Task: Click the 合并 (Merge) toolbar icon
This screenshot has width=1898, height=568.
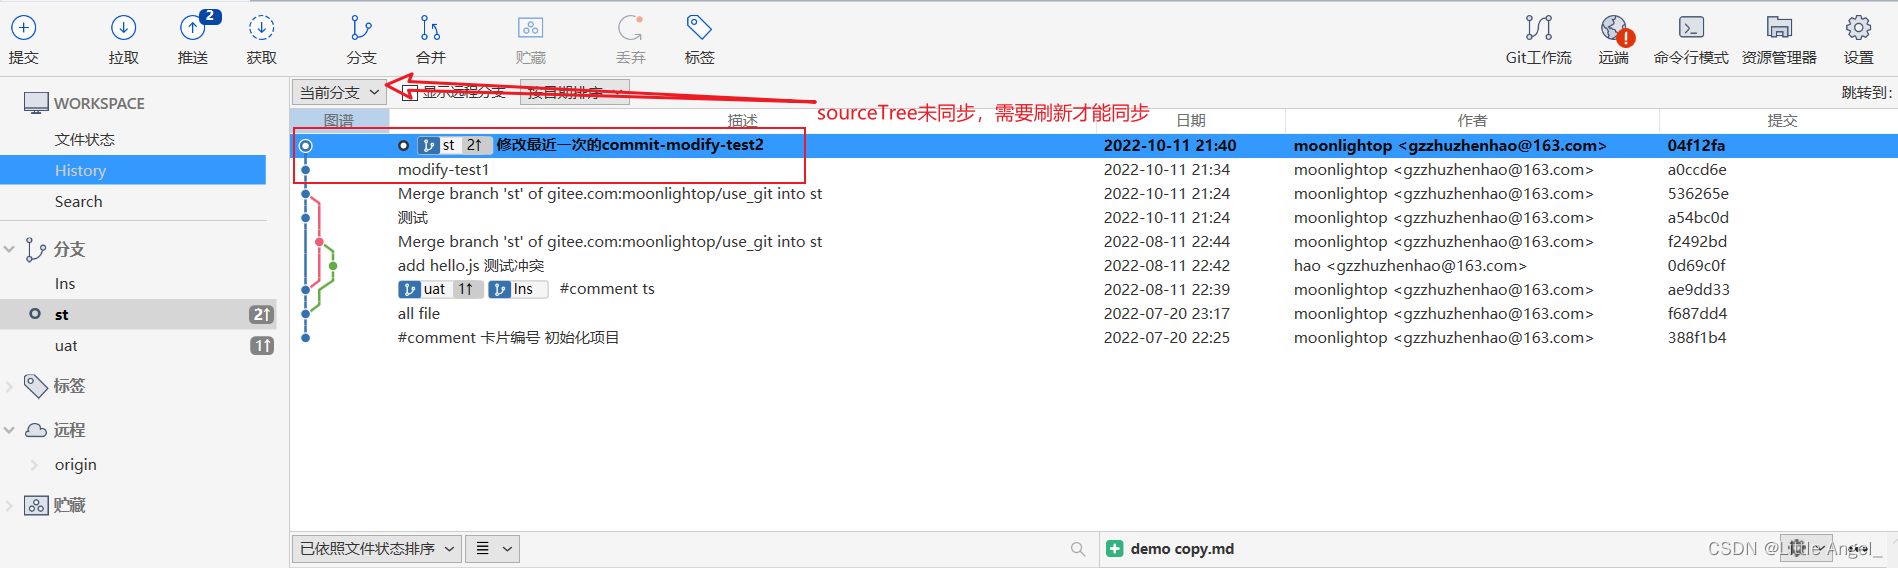Action: tap(430, 28)
